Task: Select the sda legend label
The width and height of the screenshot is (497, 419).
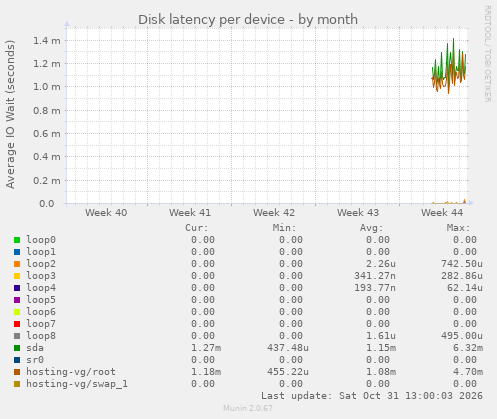Action: point(35,348)
